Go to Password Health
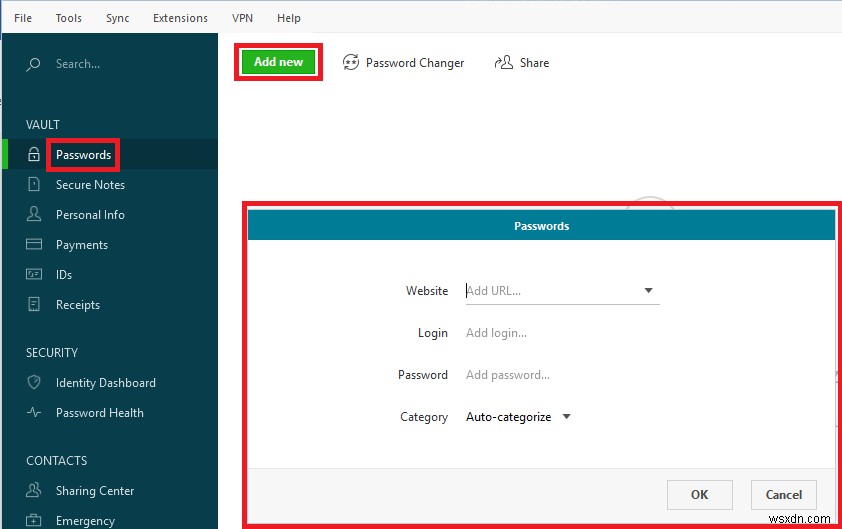 click(100, 413)
